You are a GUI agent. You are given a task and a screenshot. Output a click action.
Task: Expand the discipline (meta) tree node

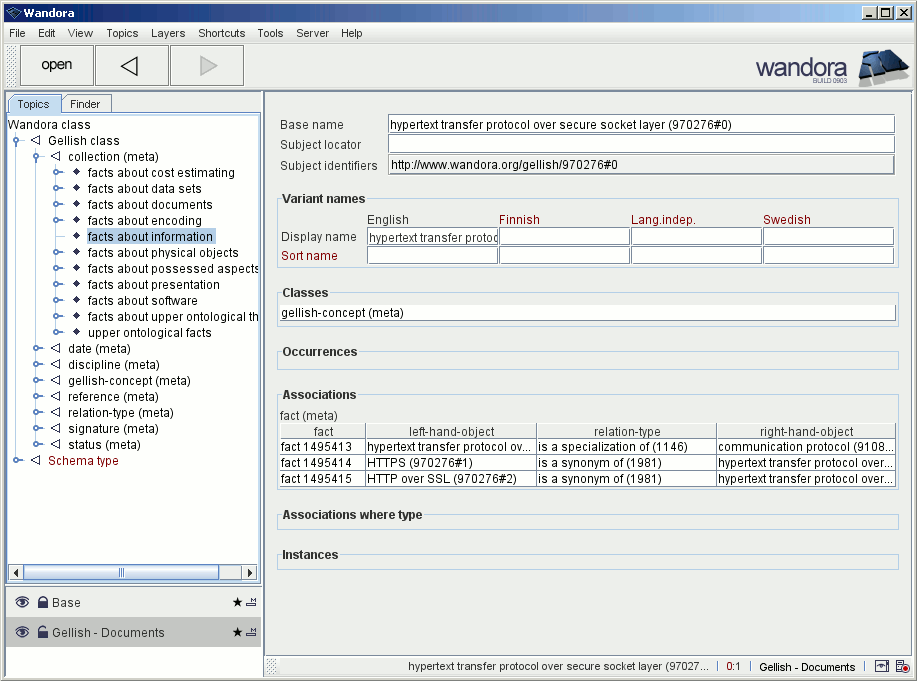click(36, 365)
